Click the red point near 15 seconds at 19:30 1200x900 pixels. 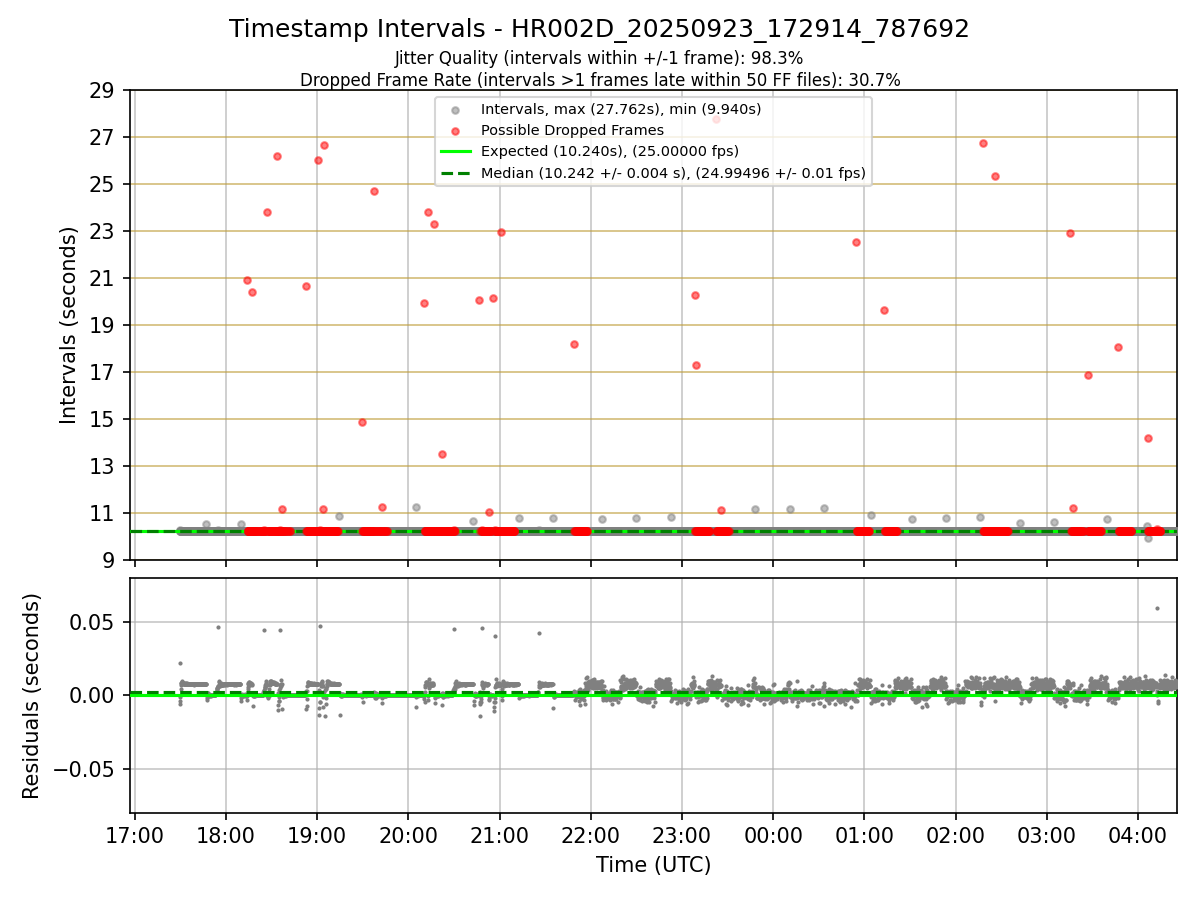tap(362, 422)
